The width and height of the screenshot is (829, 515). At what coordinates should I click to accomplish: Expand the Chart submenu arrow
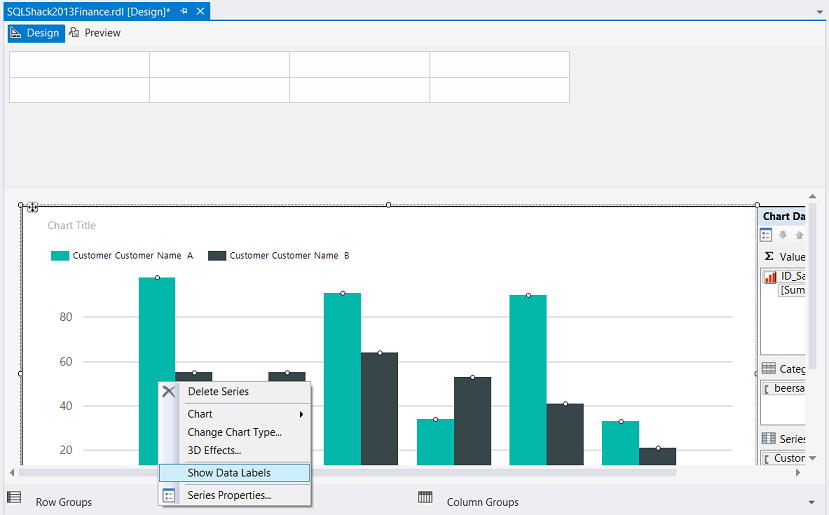pyautogui.click(x=301, y=414)
